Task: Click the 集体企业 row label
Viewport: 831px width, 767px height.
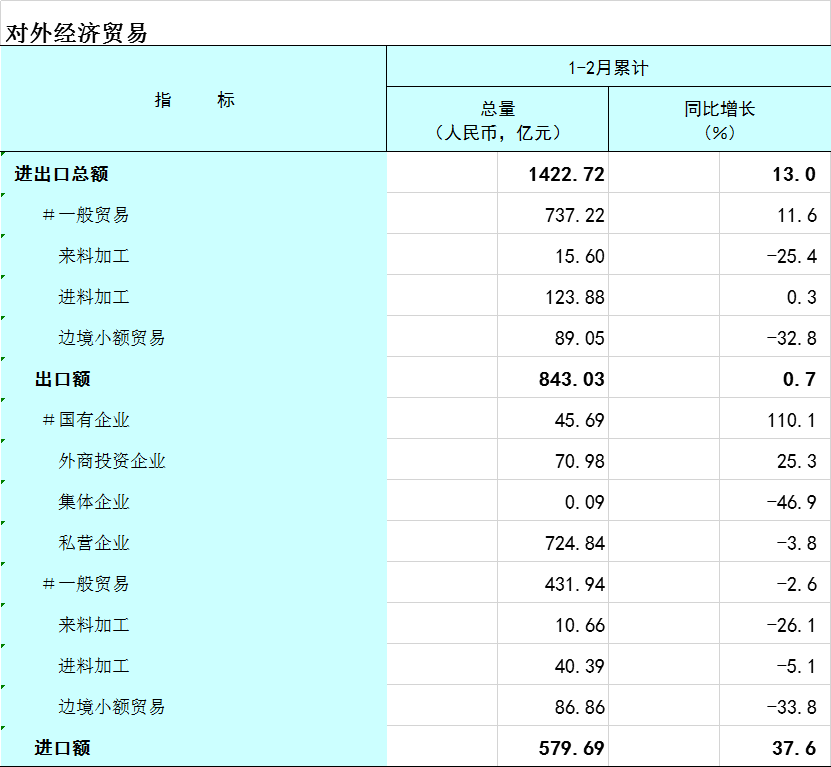Action: coord(94,502)
